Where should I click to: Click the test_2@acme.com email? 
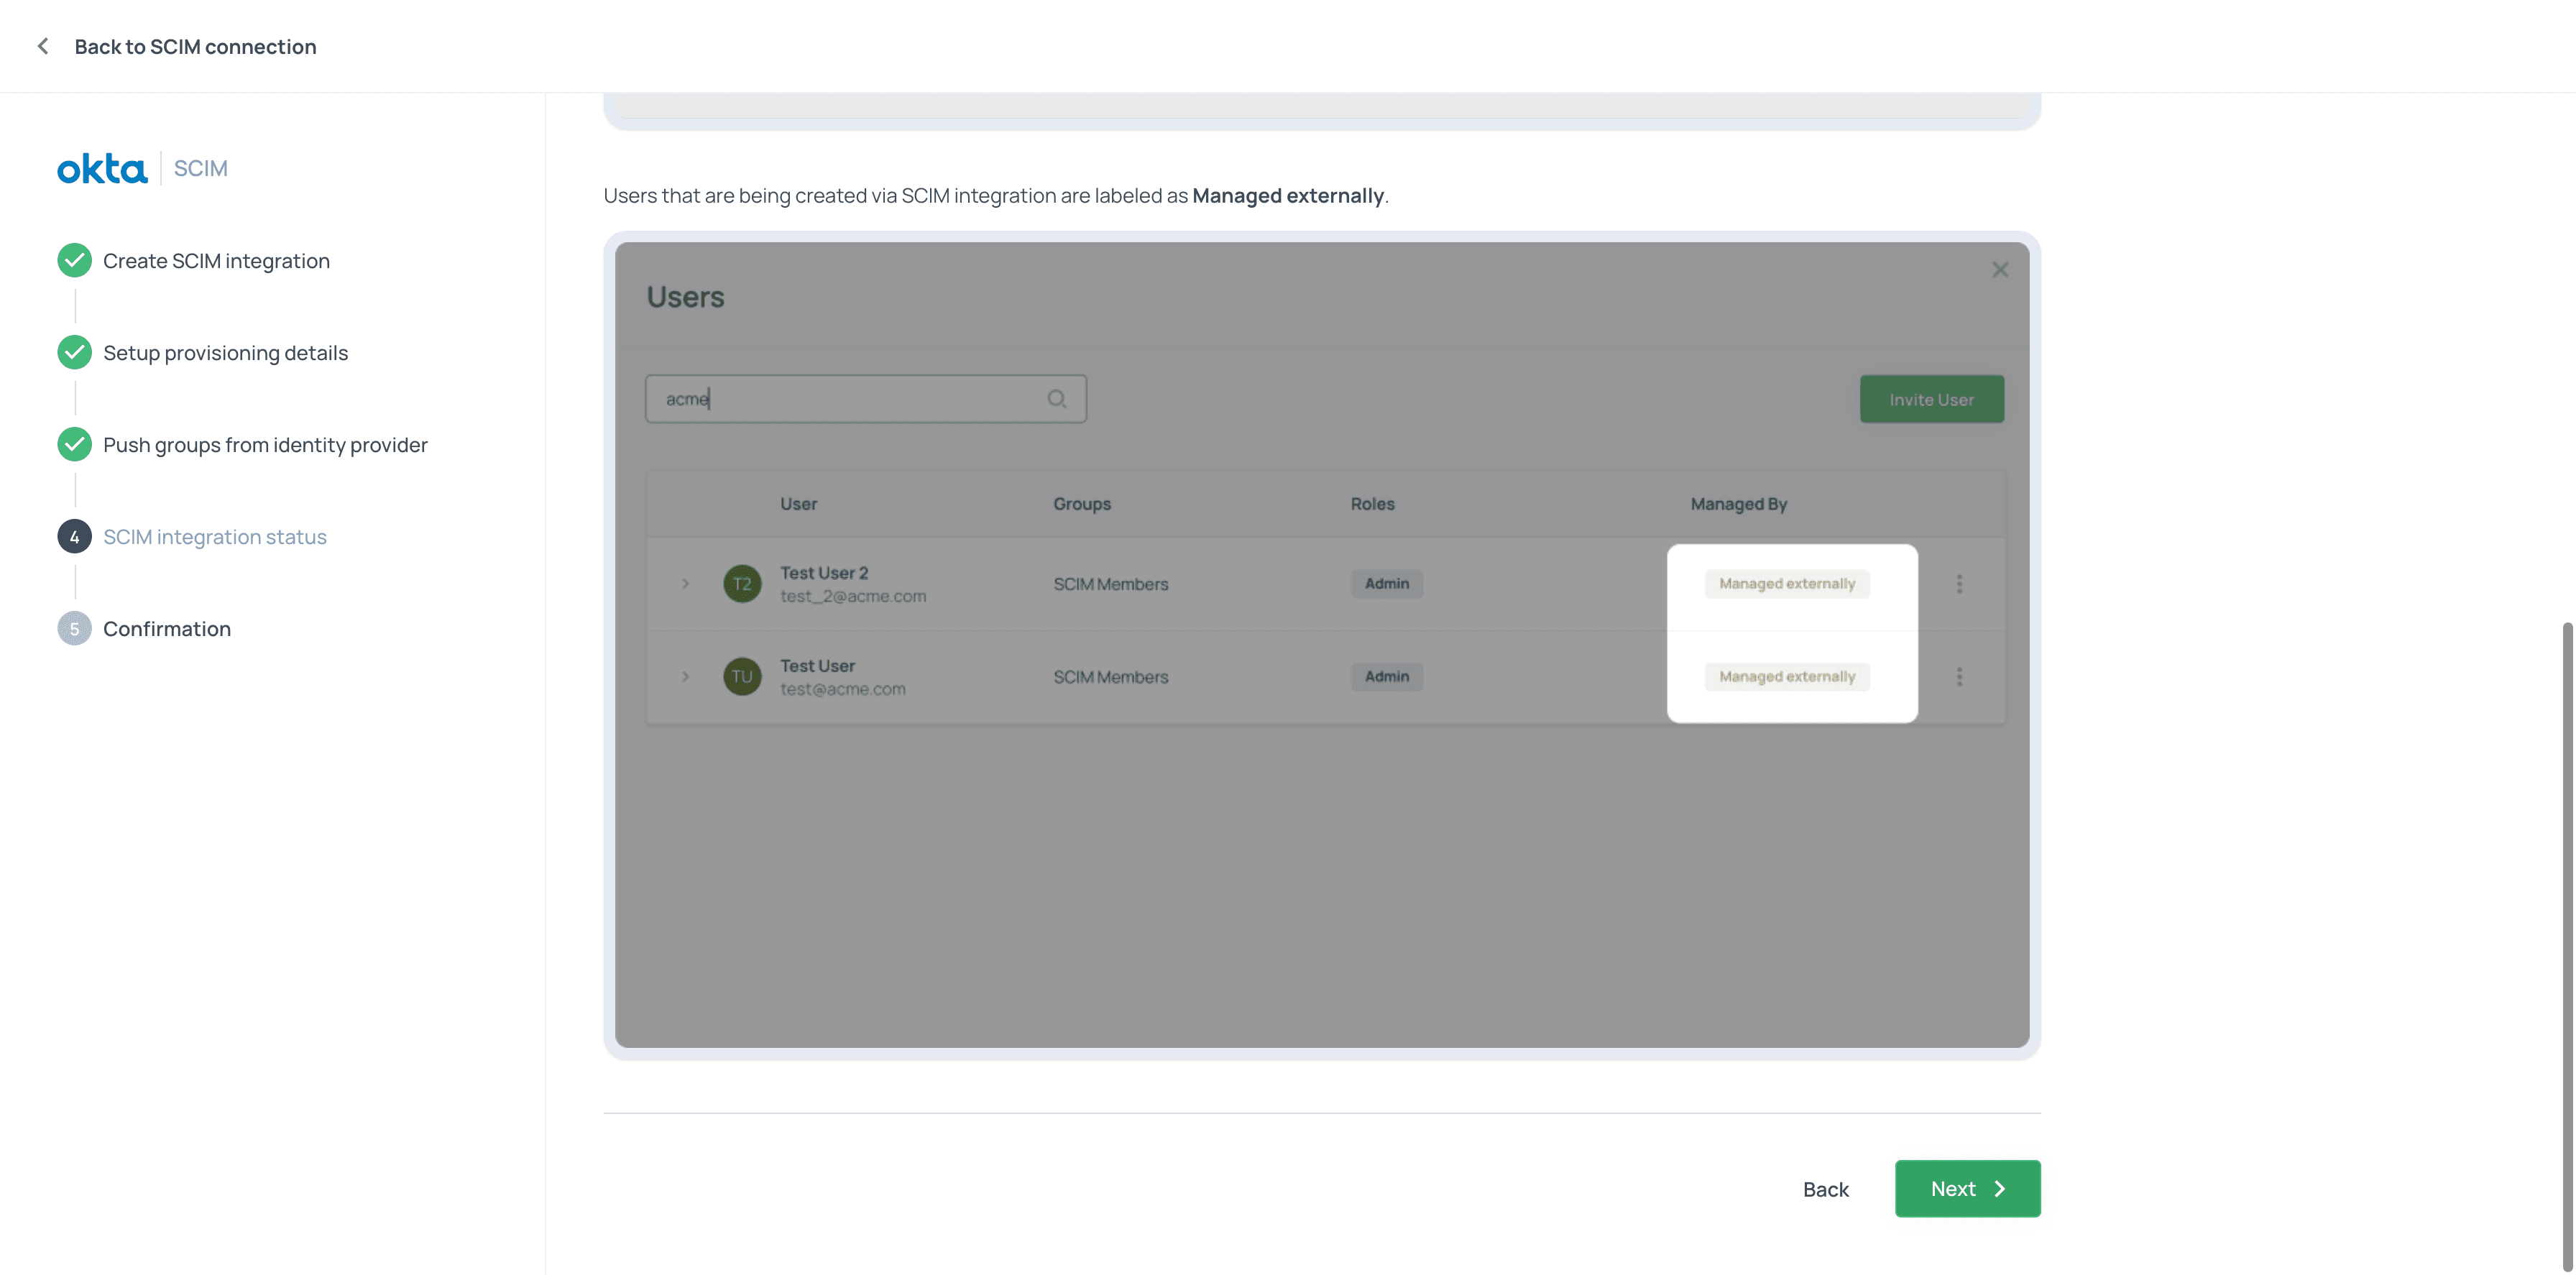[853, 596]
